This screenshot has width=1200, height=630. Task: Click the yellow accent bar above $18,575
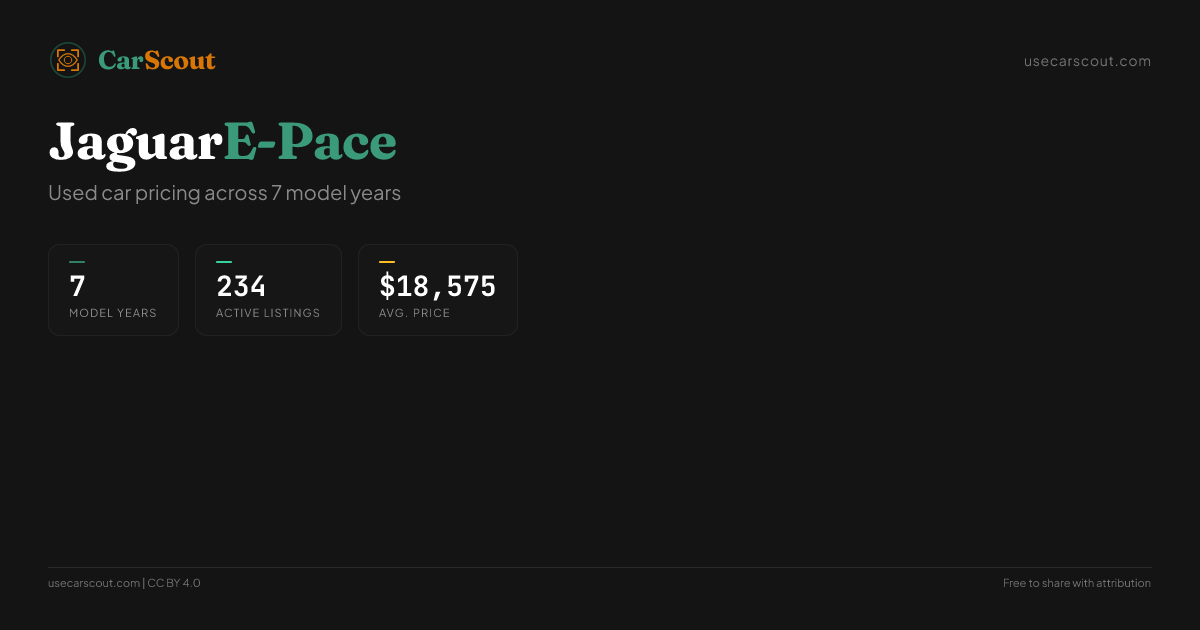(387, 262)
